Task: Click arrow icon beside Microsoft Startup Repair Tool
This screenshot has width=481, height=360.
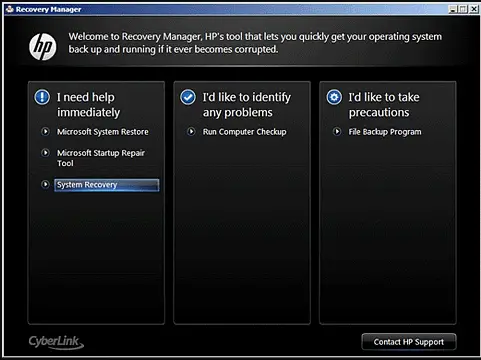Action: [x=45, y=153]
